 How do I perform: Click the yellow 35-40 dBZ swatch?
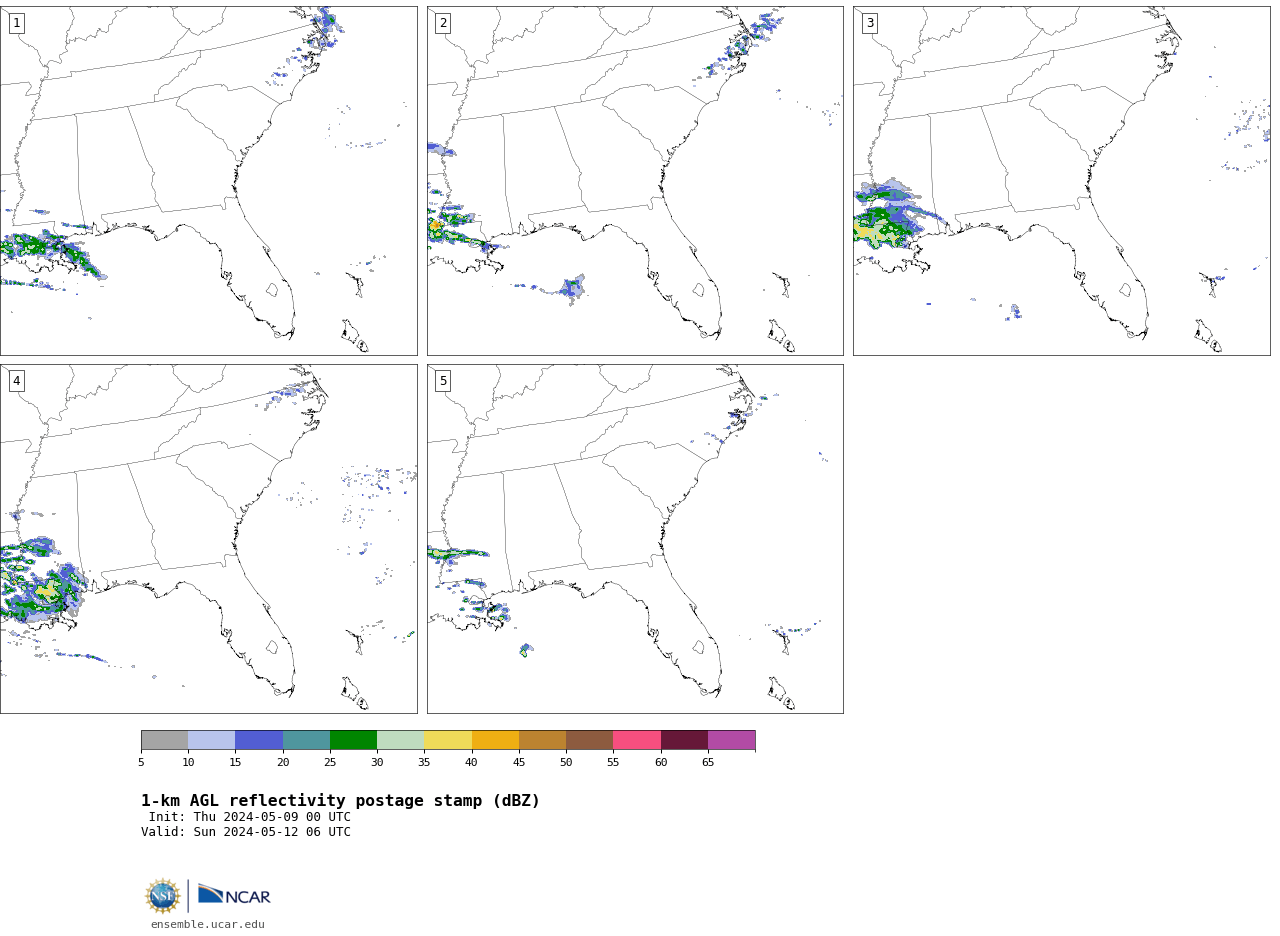pyautogui.click(x=448, y=740)
